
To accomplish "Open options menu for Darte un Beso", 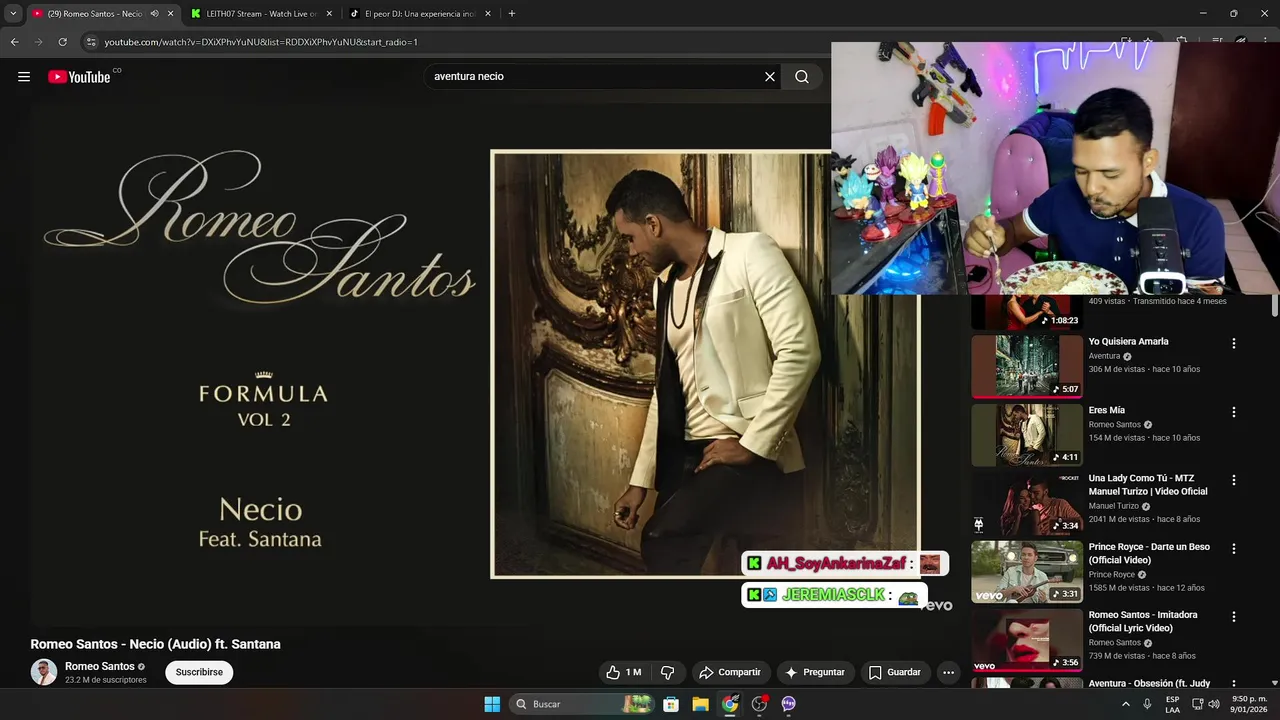I will [1233, 549].
